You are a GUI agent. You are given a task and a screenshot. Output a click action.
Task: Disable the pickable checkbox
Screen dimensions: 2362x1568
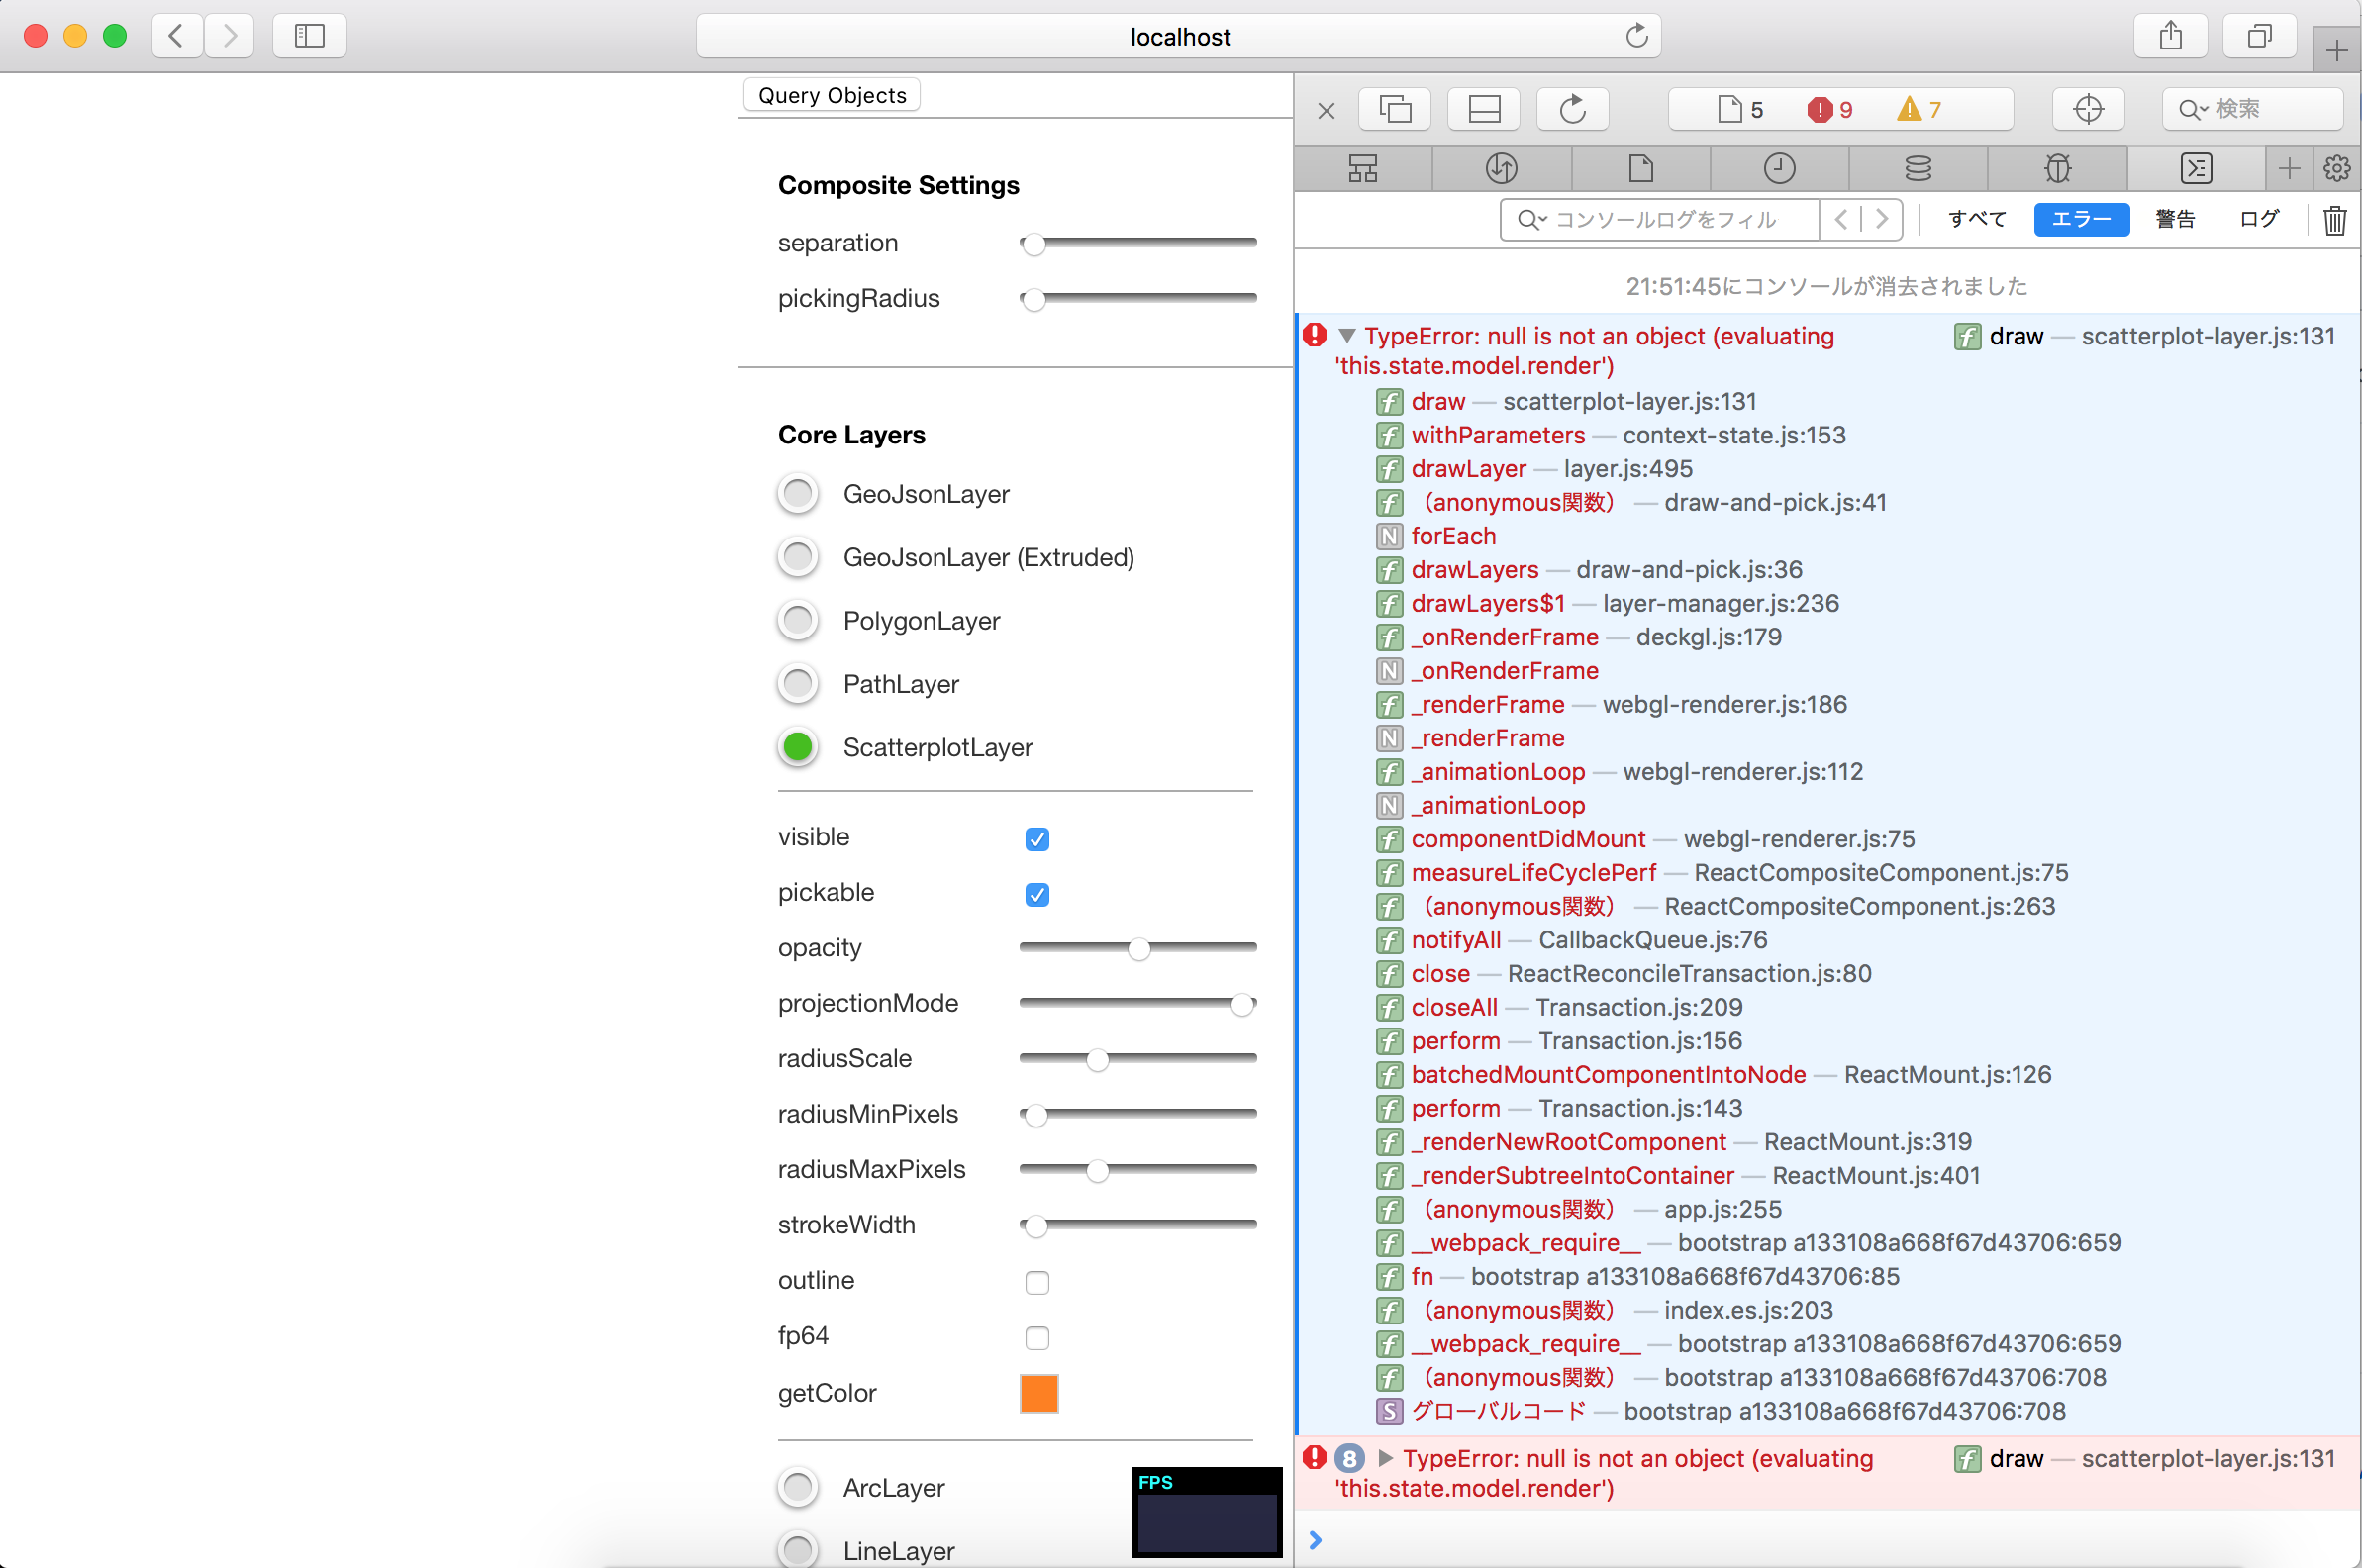(1037, 895)
